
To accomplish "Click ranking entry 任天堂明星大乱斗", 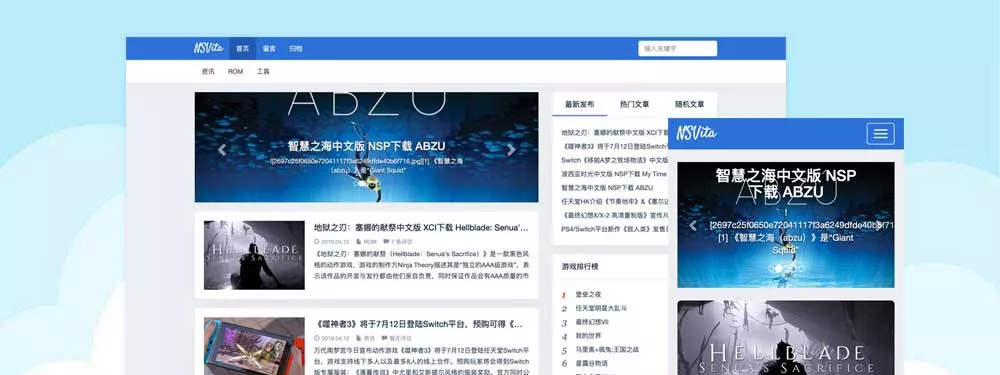I will coord(601,309).
